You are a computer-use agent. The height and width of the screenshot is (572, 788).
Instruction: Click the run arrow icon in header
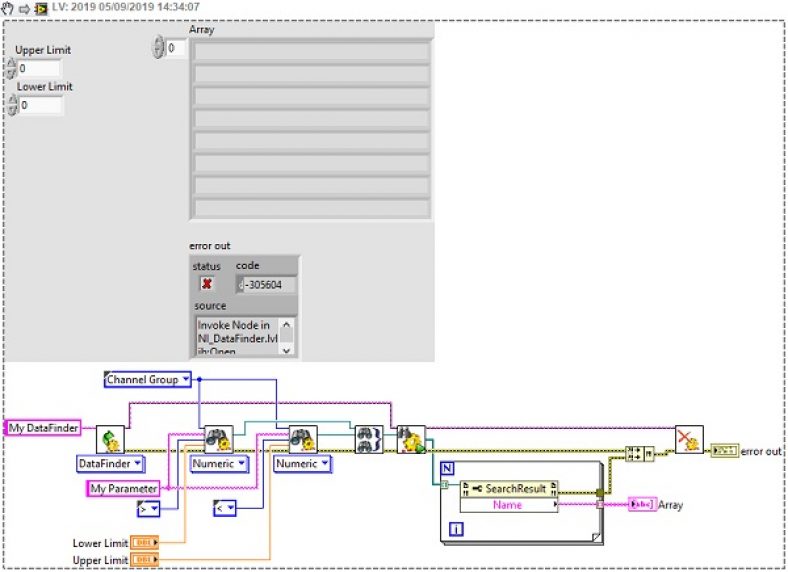[x=24, y=9]
